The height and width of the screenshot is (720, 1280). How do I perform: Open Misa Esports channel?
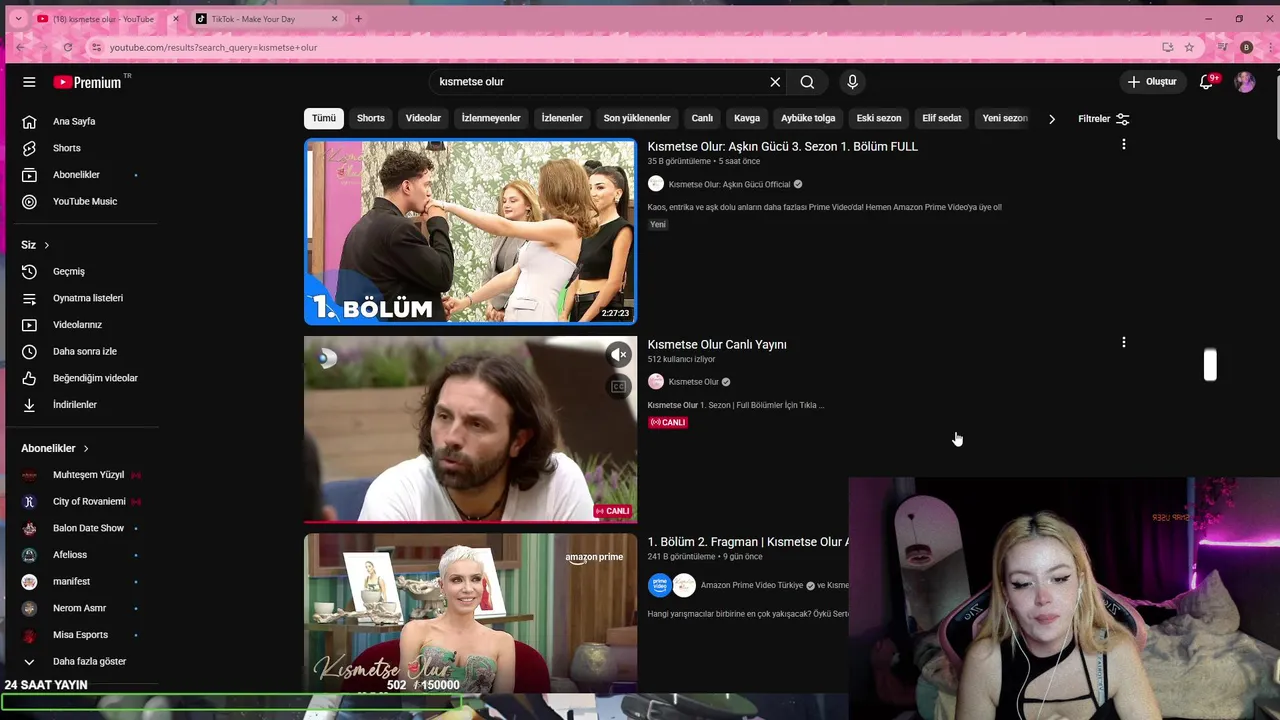pyautogui.click(x=80, y=635)
